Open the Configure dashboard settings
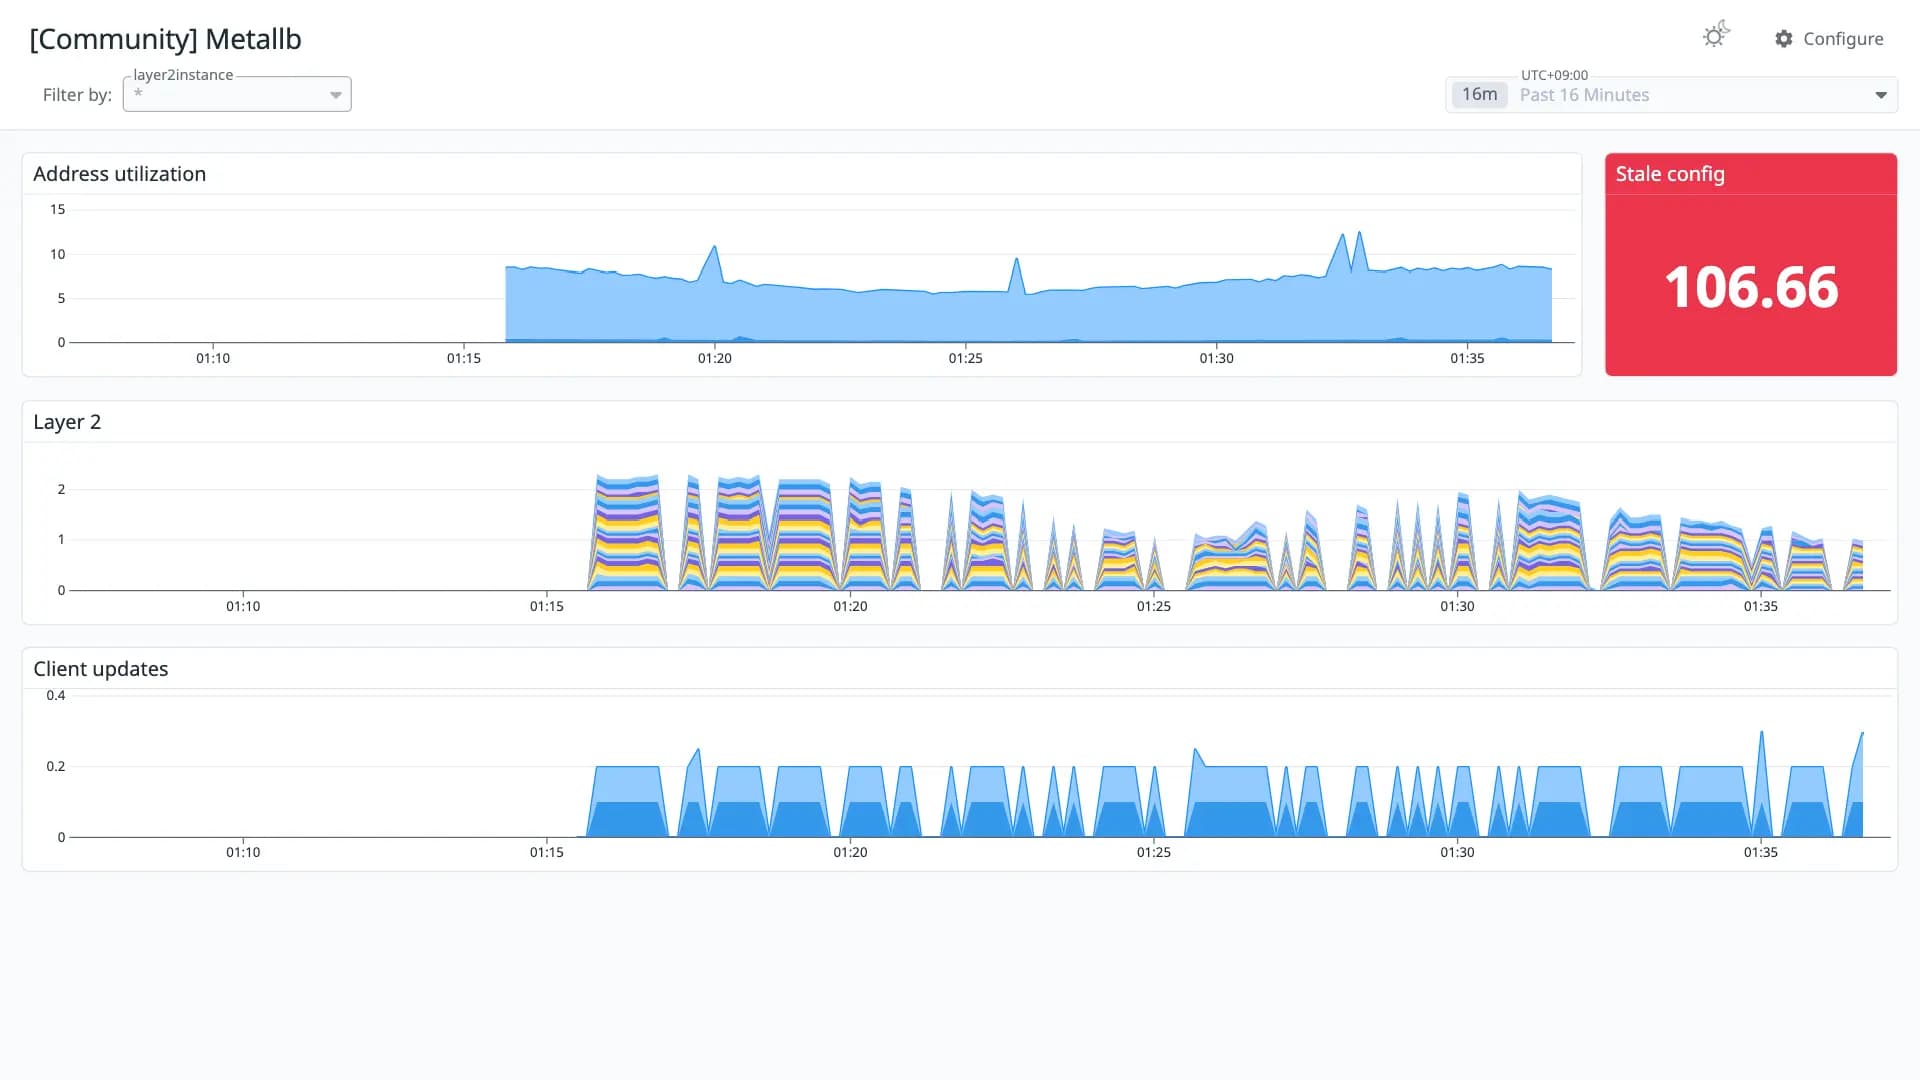Screen dimensions: 1920x1080 pos(1829,39)
